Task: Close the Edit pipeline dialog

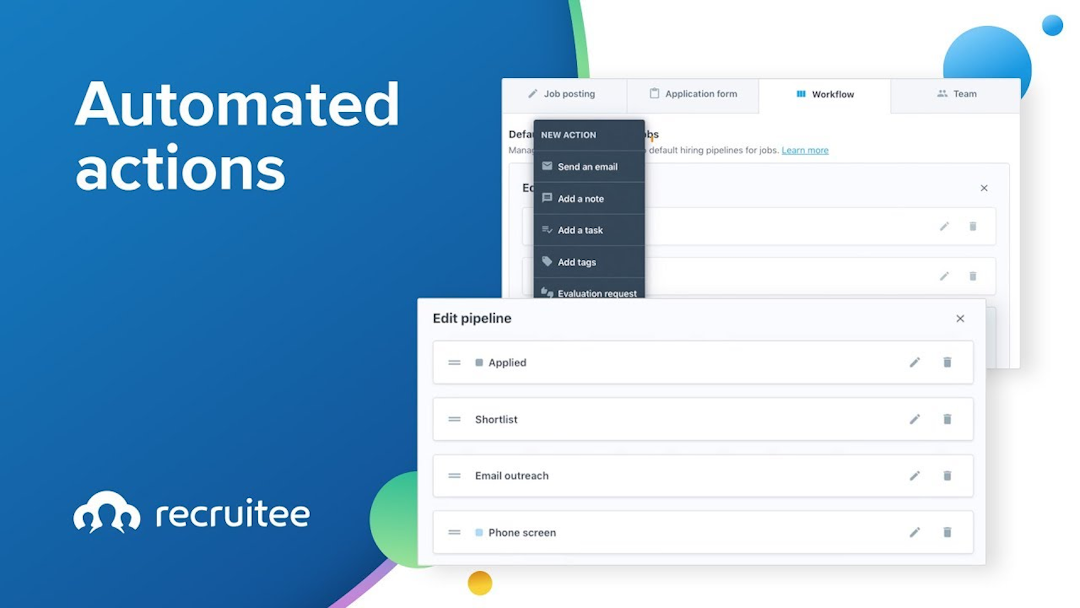Action: point(960,318)
